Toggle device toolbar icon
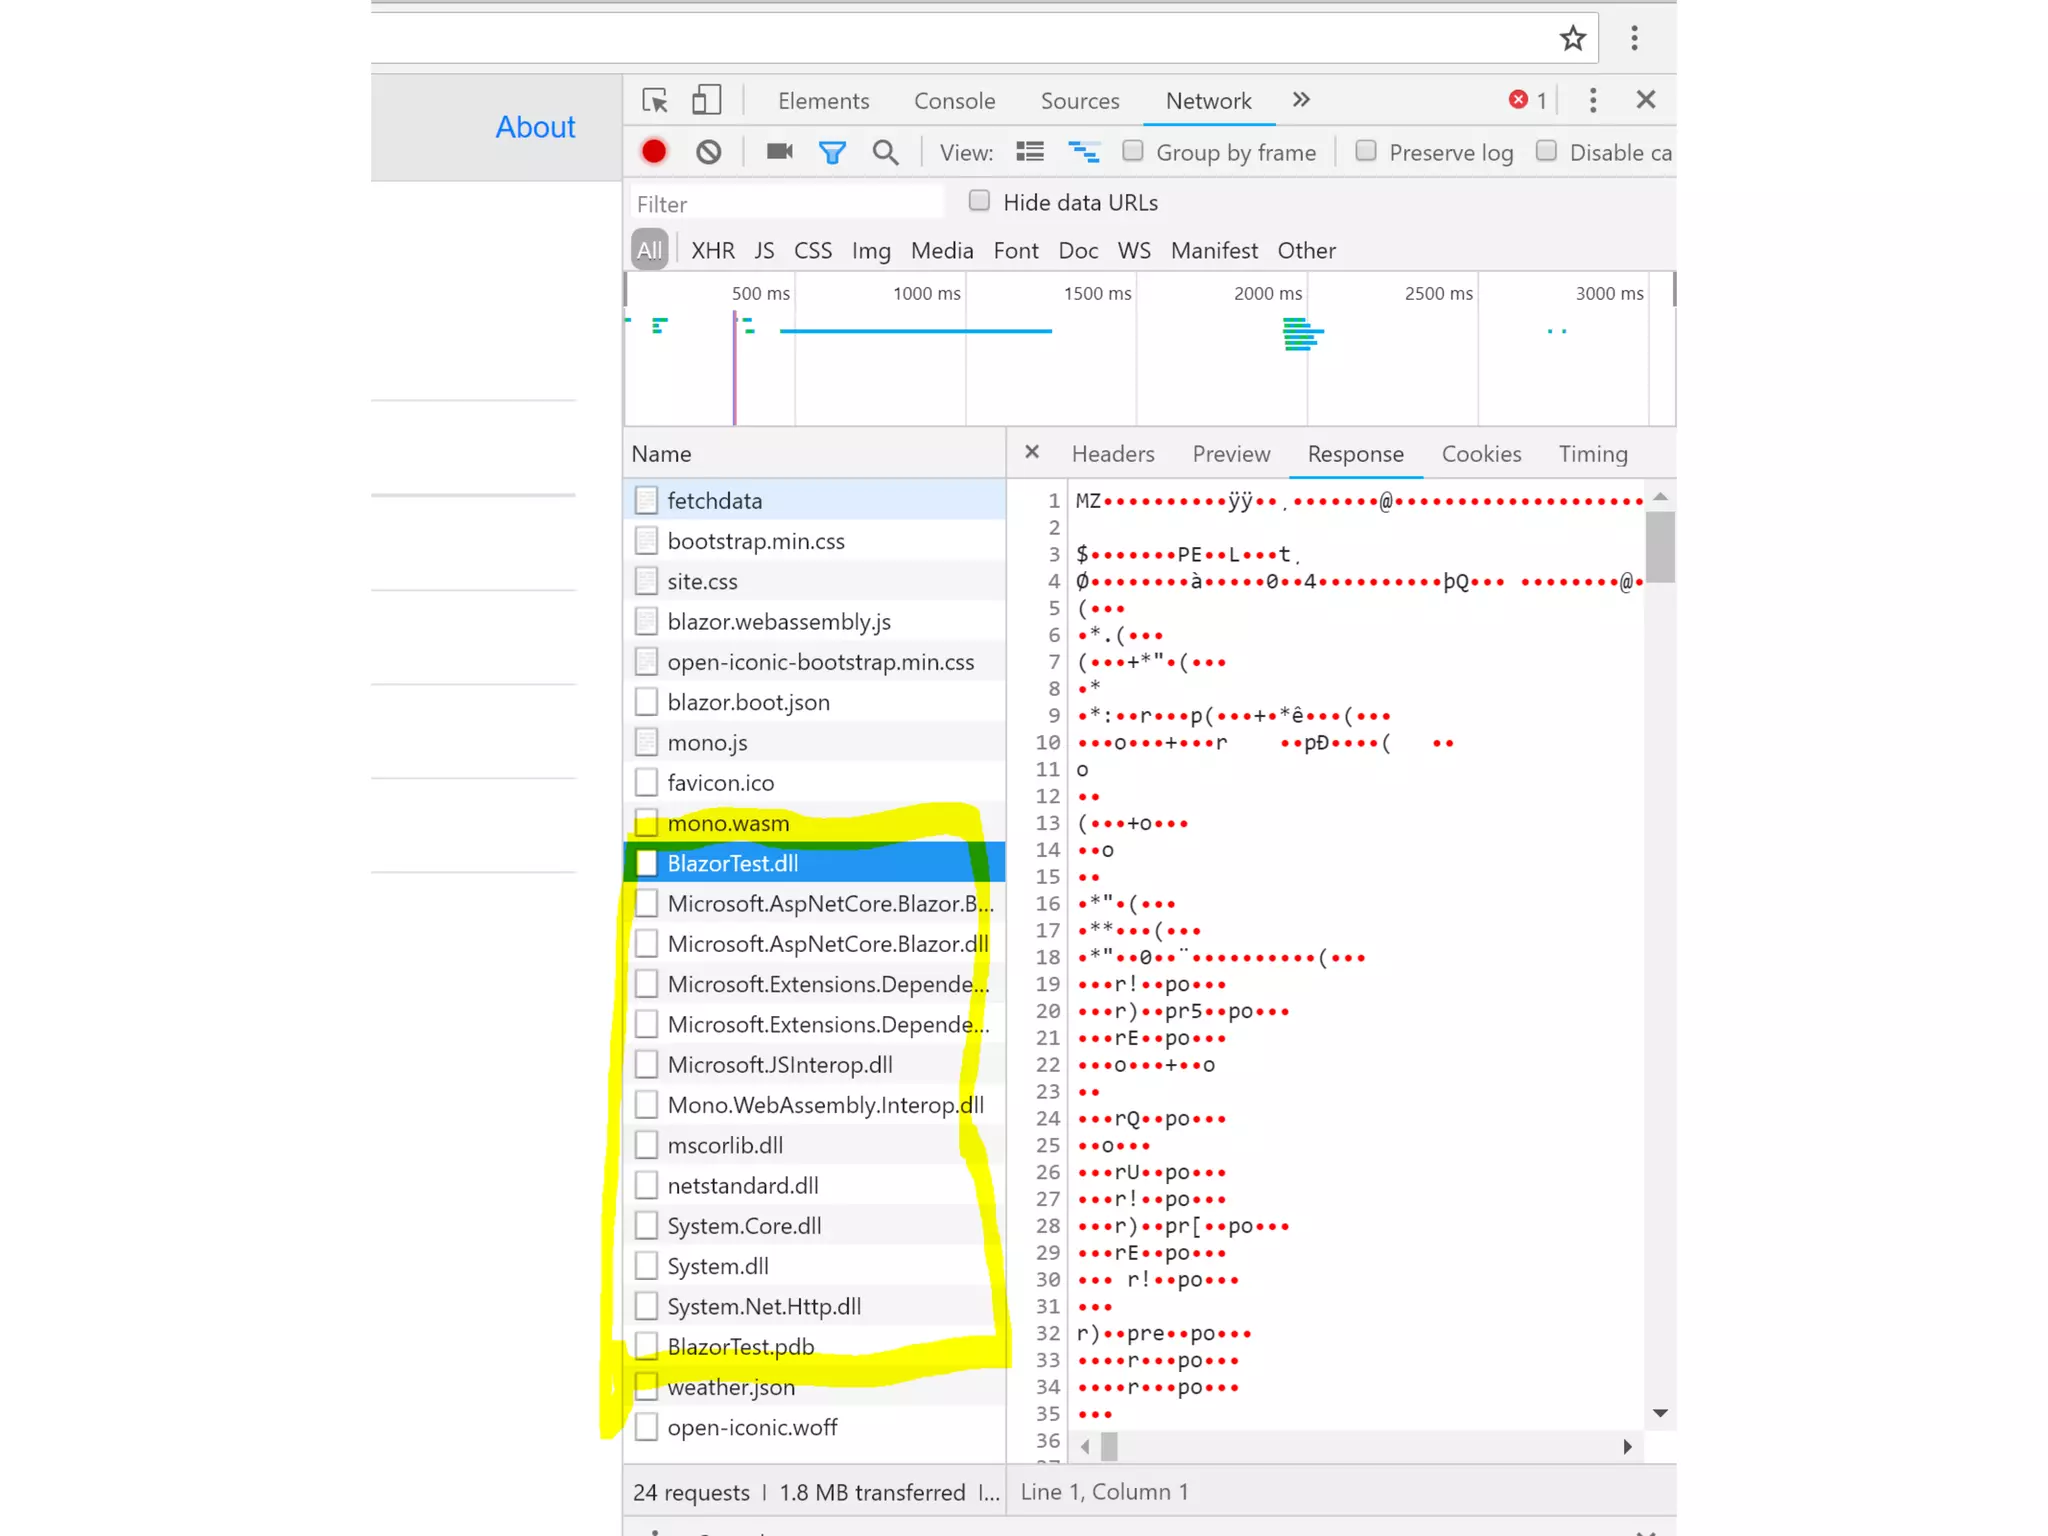 707,100
